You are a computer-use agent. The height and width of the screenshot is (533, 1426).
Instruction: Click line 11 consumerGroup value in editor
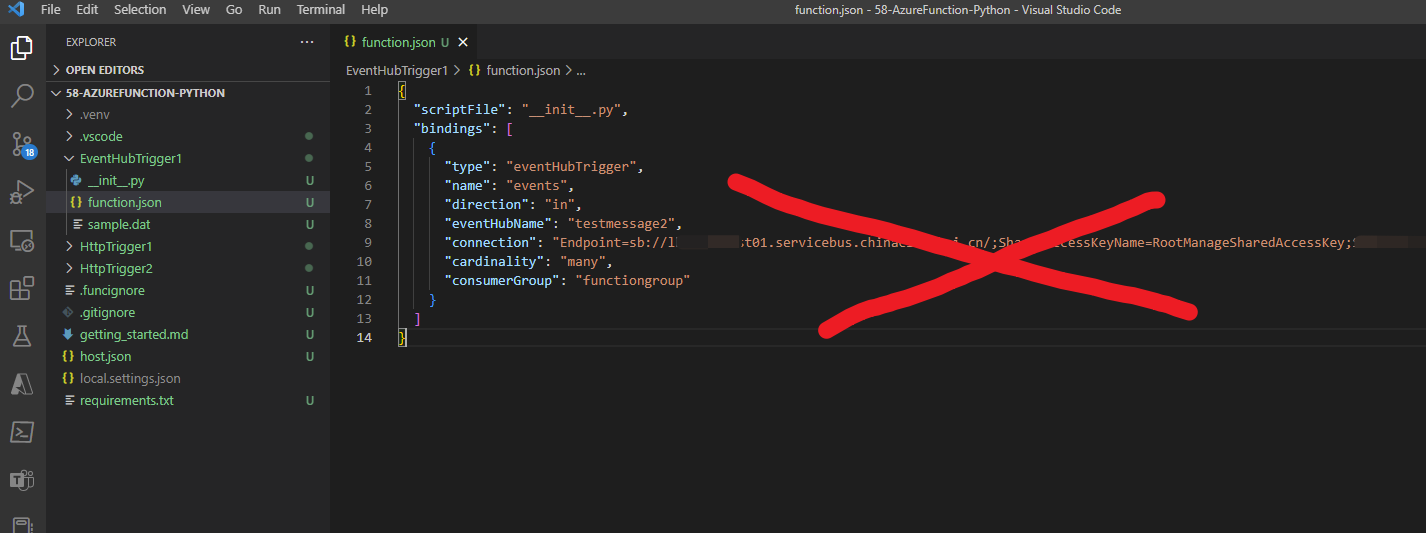632,280
